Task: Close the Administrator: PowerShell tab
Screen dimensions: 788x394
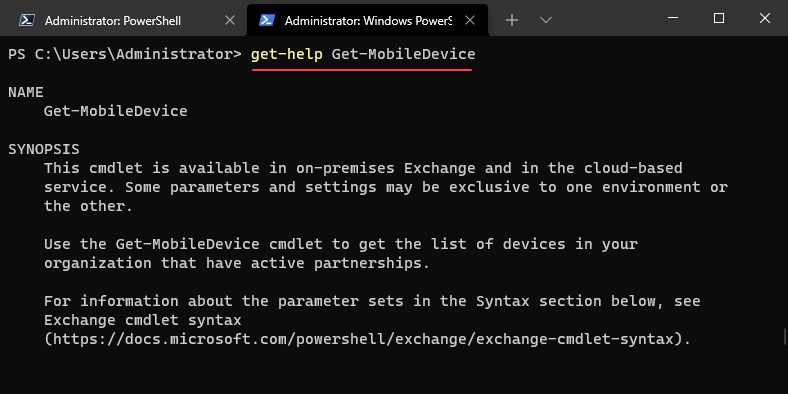Action: [230, 20]
